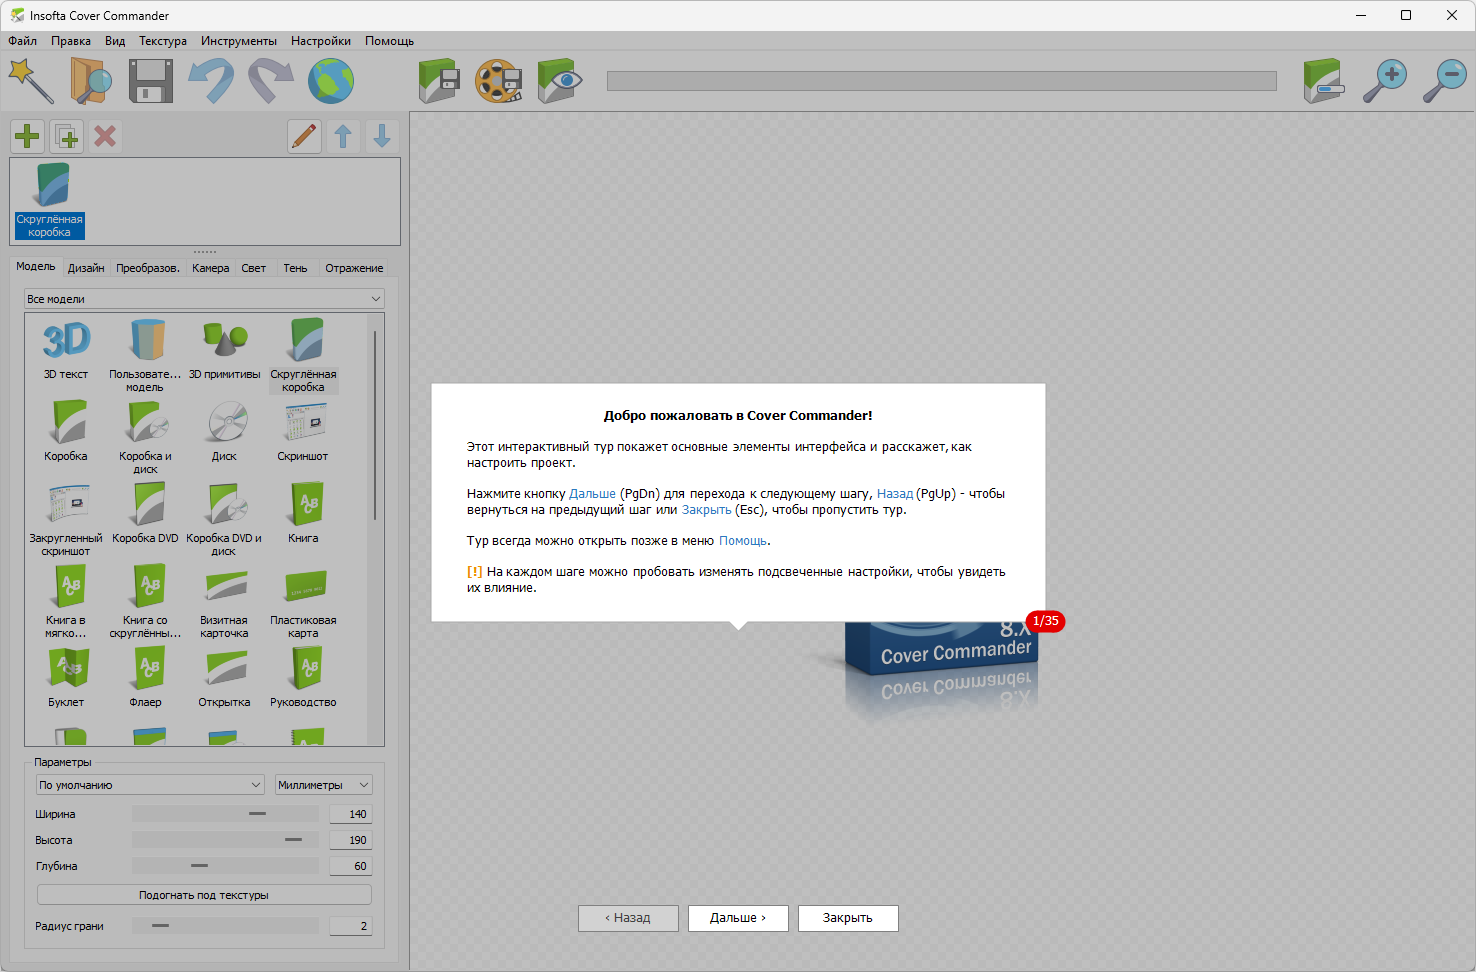Image resolution: width=1476 pixels, height=972 pixels.
Task: Open the Текстура menu
Action: [x=163, y=41]
